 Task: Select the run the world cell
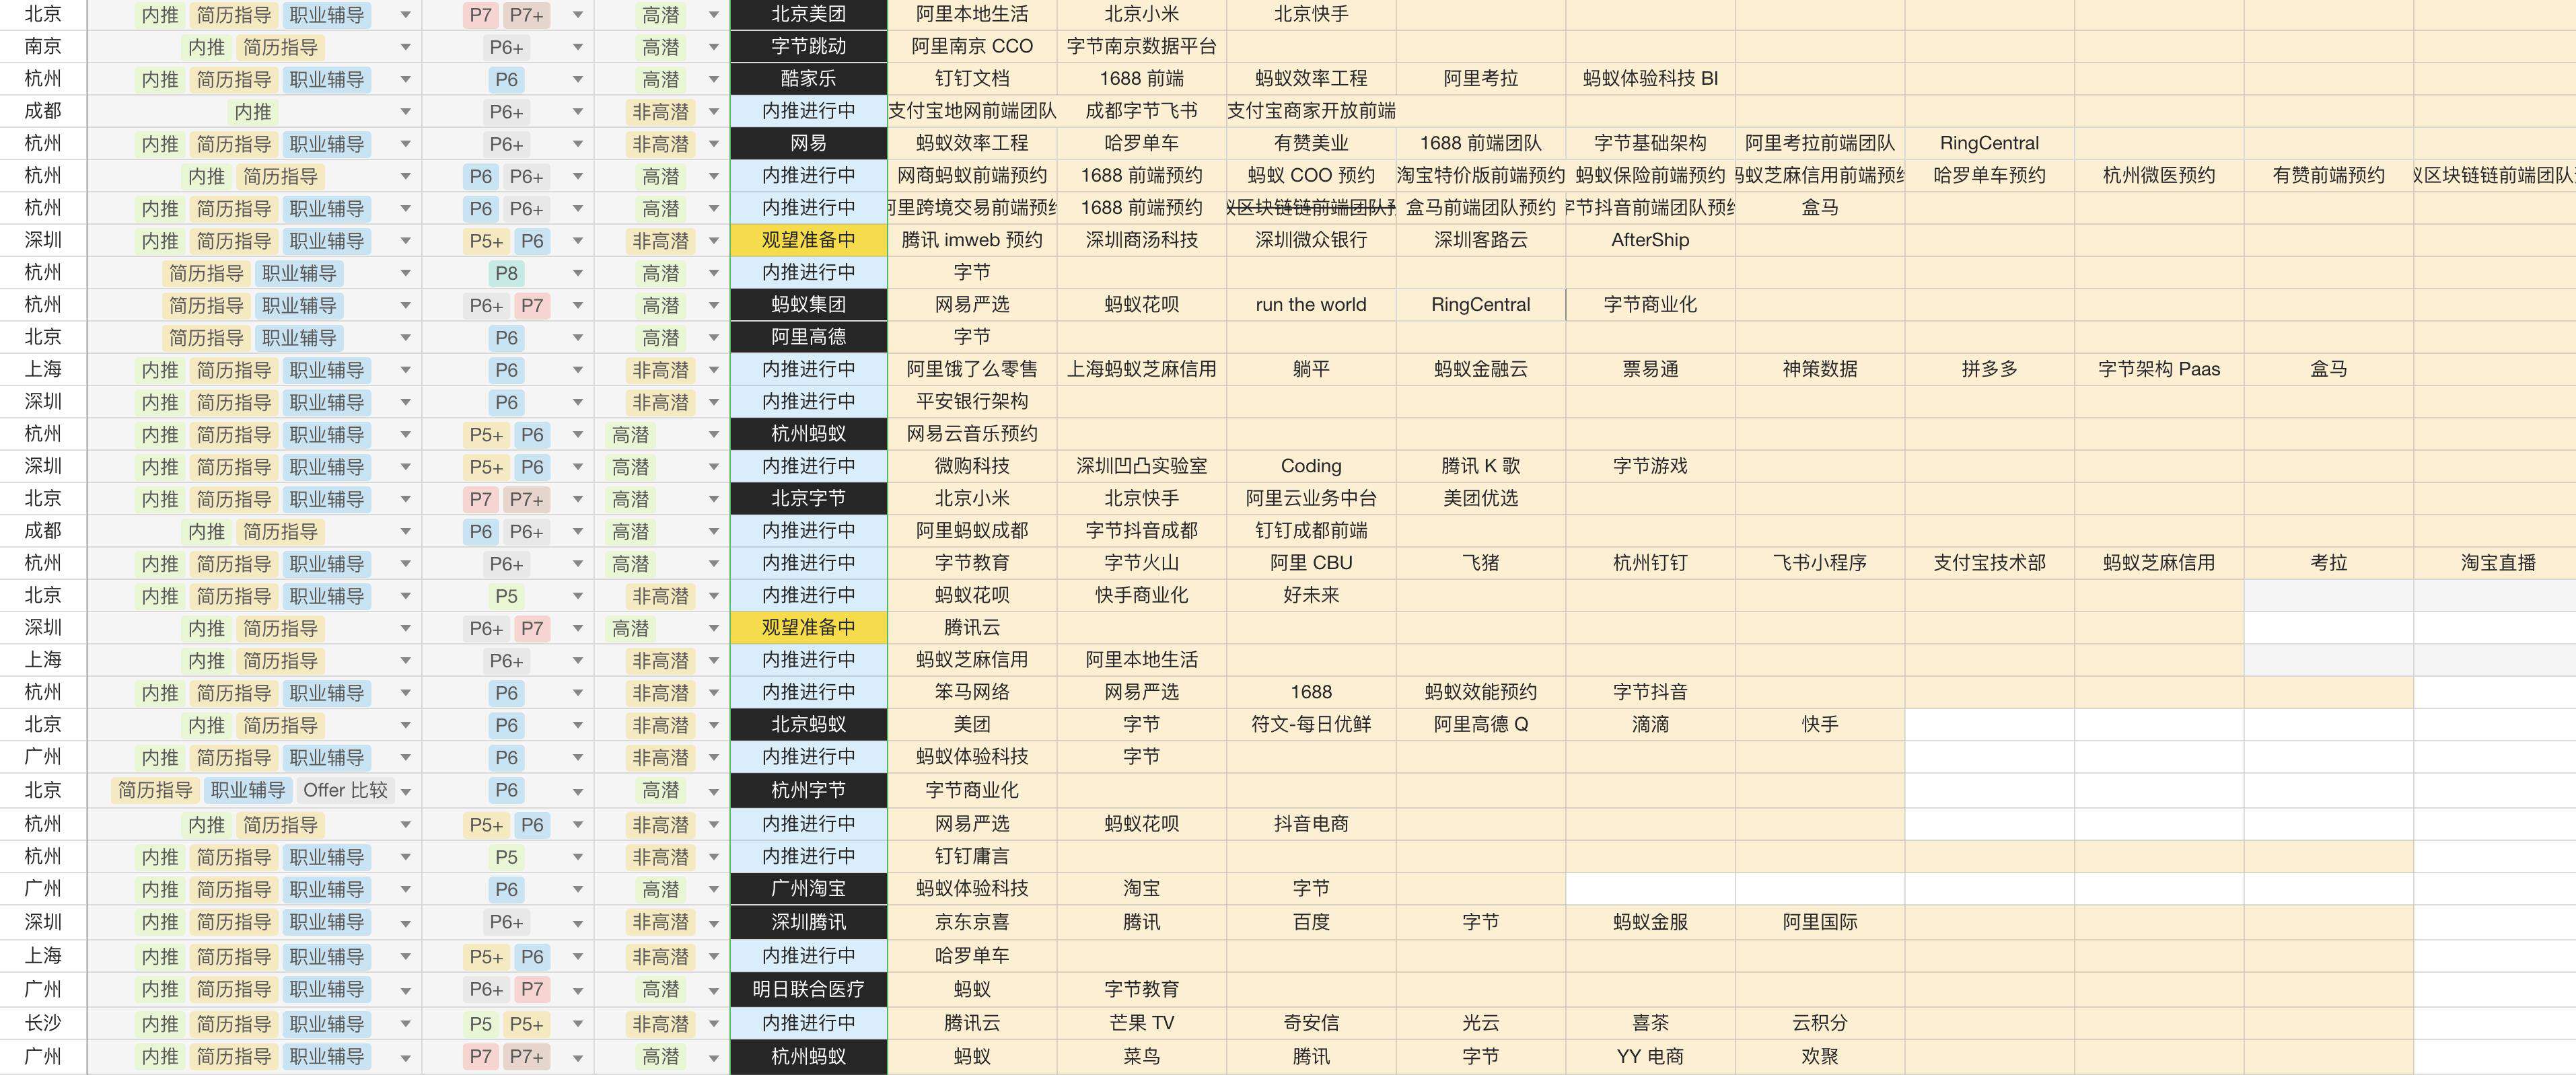tap(1311, 304)
